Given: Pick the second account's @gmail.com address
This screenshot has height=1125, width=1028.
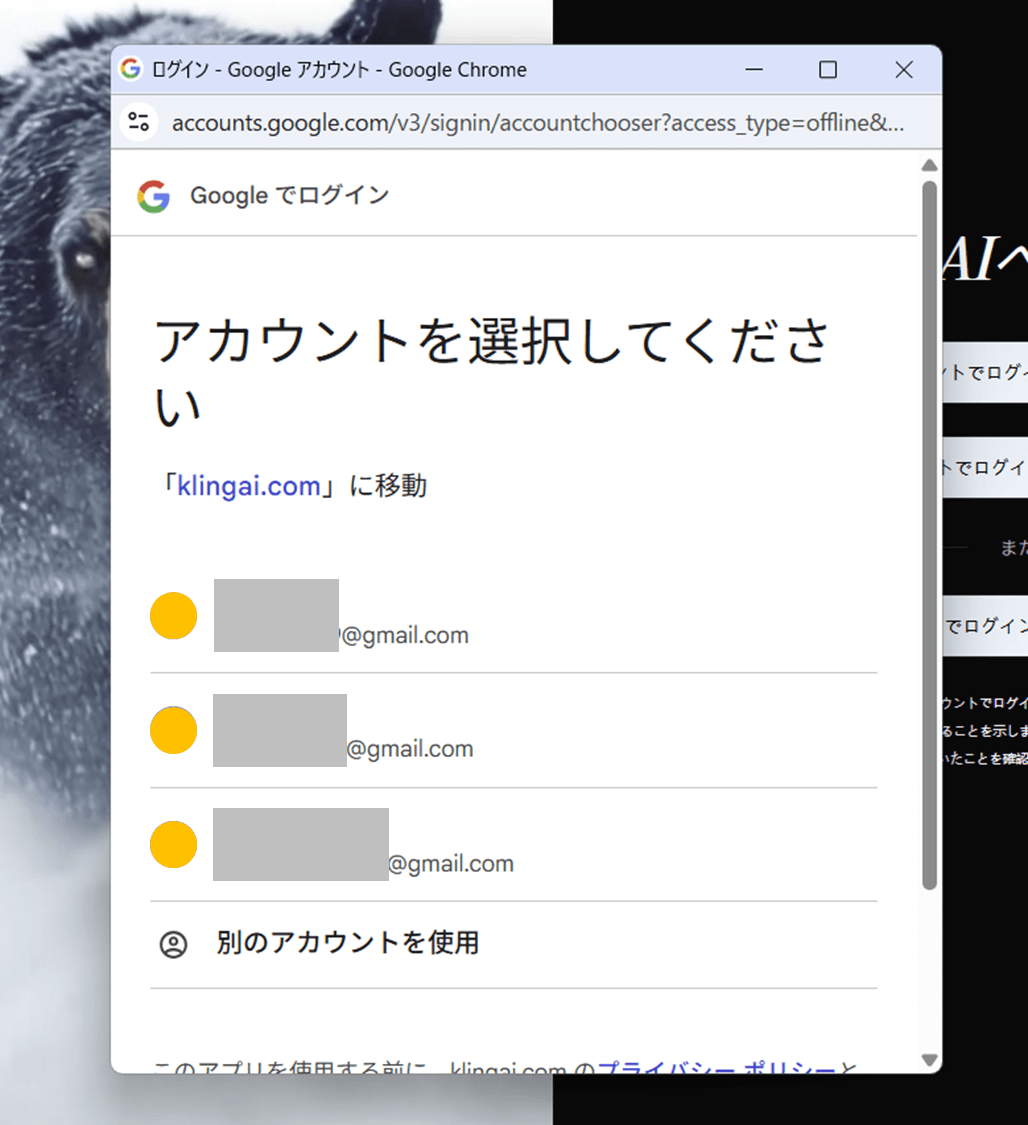Looking at the screenshot, I should 410,750.
